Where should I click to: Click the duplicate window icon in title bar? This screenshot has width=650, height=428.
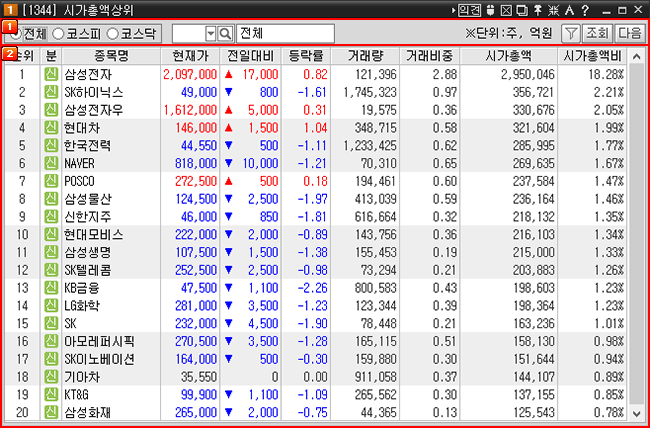click(x=522, y=10)
